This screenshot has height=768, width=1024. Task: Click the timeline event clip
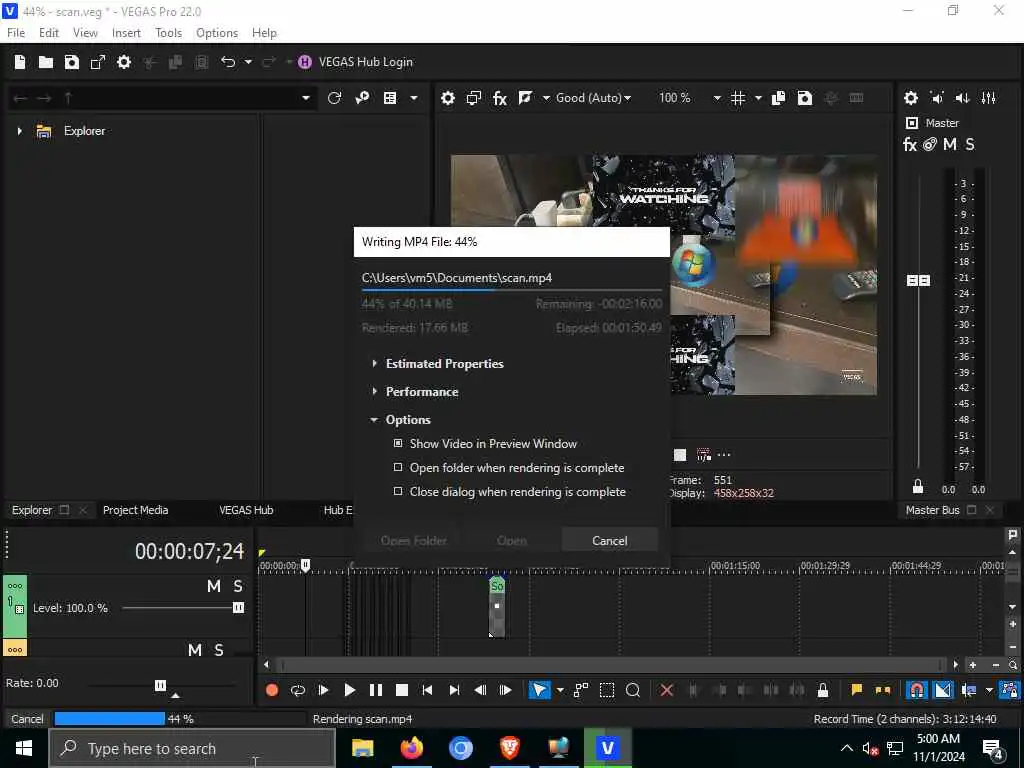[497, 607]
